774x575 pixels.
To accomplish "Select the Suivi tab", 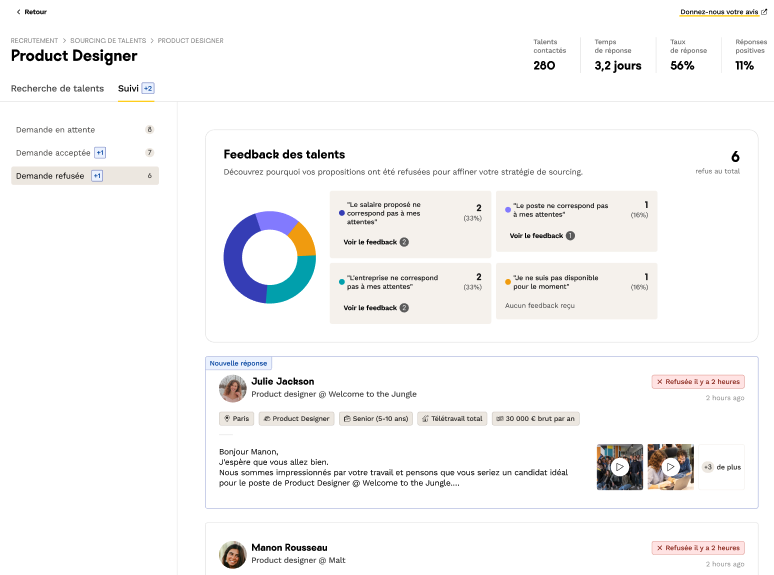I will click(128, 88).
